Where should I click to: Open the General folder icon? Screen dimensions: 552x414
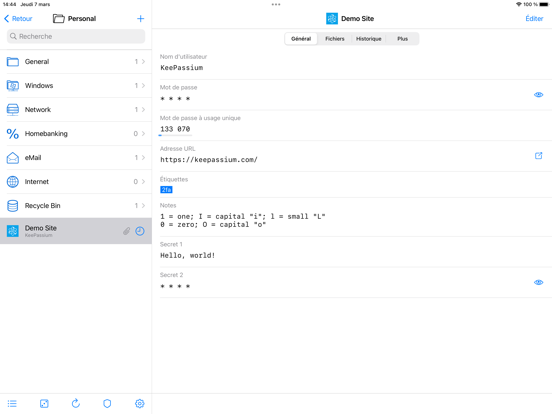click(13, 62)
